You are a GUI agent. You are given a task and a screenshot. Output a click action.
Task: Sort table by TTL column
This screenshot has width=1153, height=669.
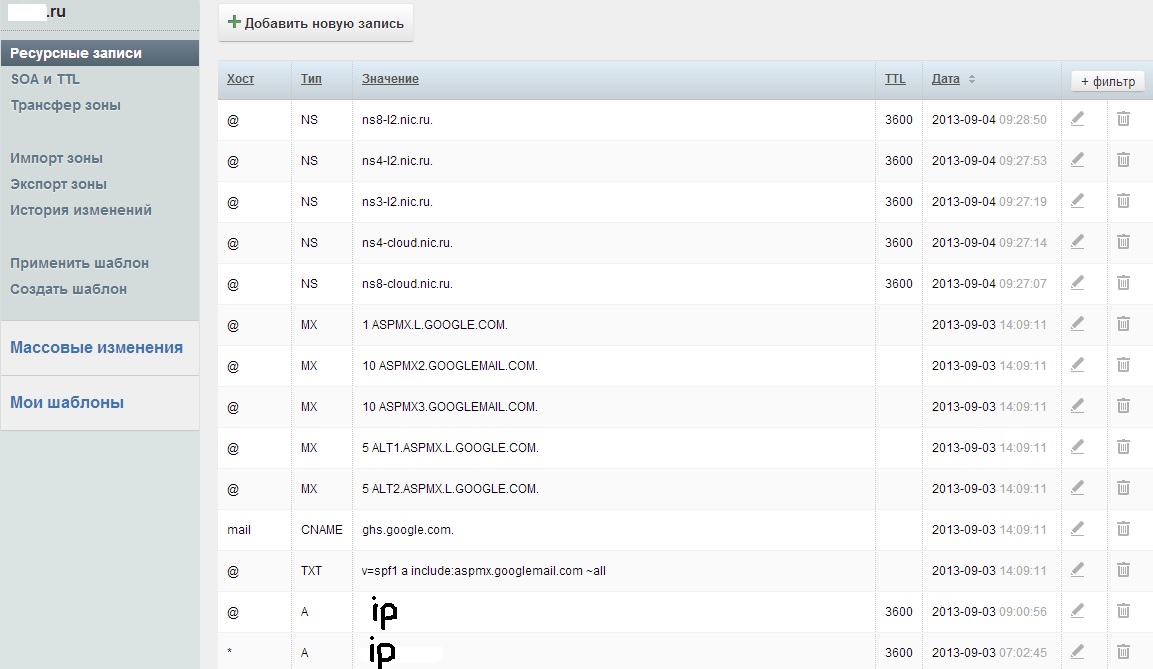[x=895, y=79]
